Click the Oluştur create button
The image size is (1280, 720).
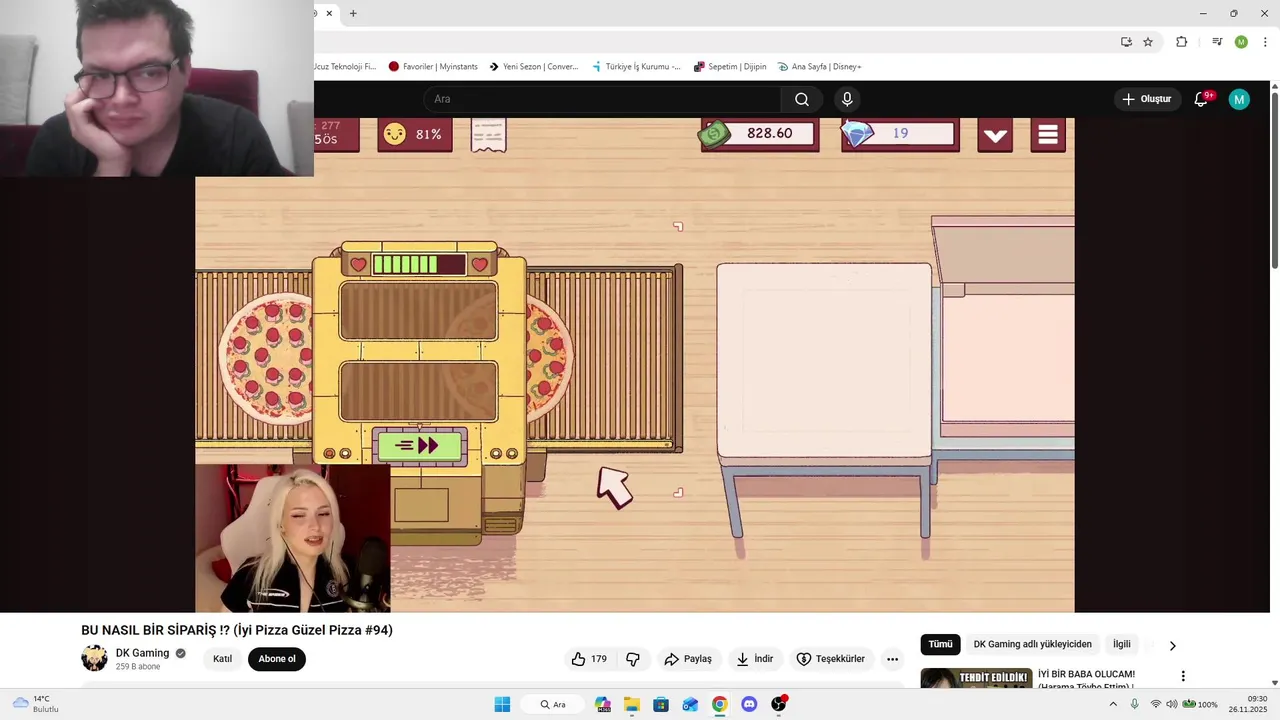(x=1147, y=99)
